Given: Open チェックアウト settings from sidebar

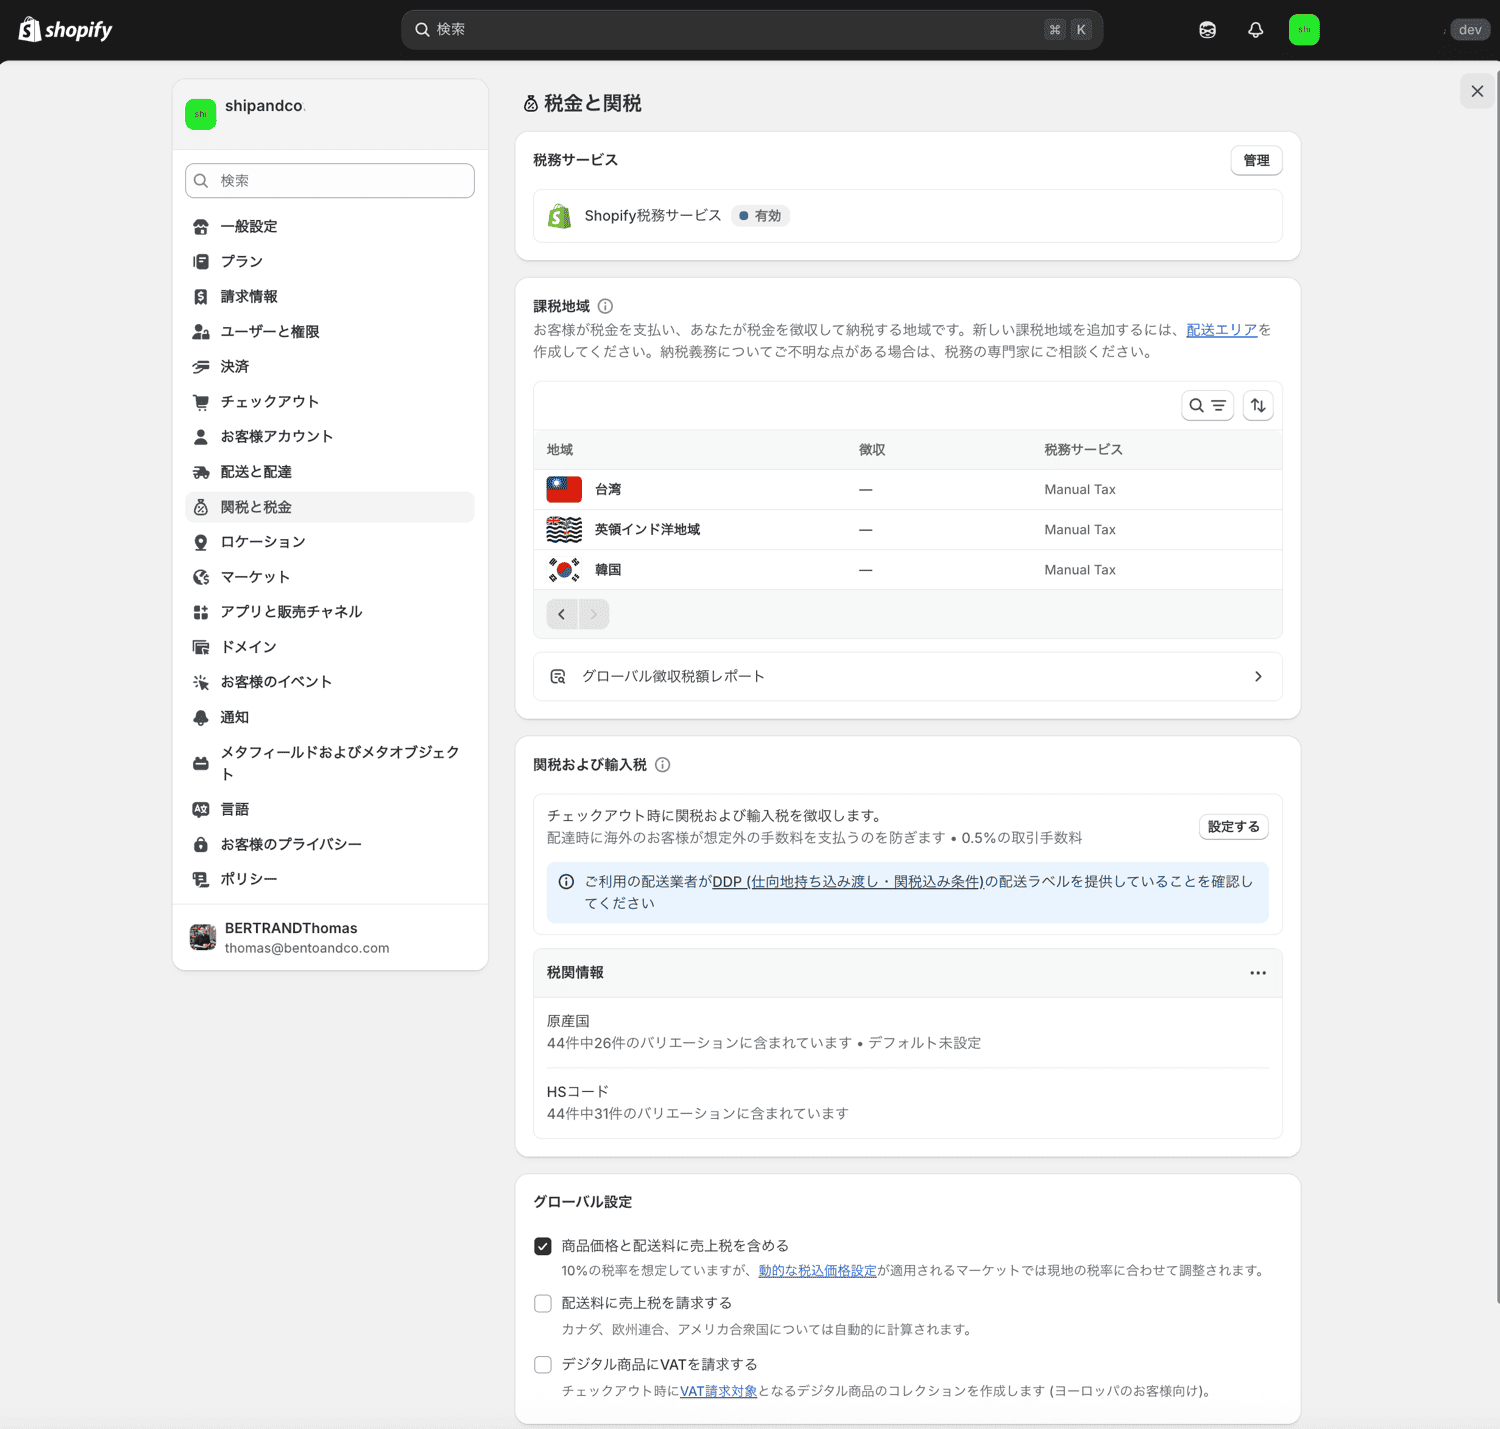Looking at the screenshot, I should point(269,401).
